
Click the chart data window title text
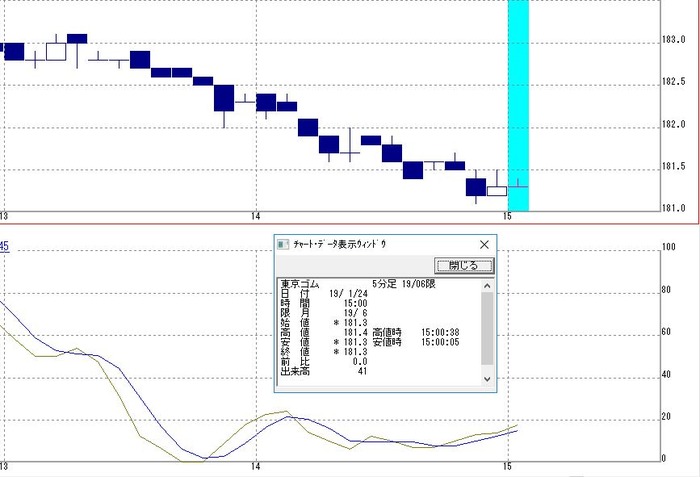(x=340, y=244)
